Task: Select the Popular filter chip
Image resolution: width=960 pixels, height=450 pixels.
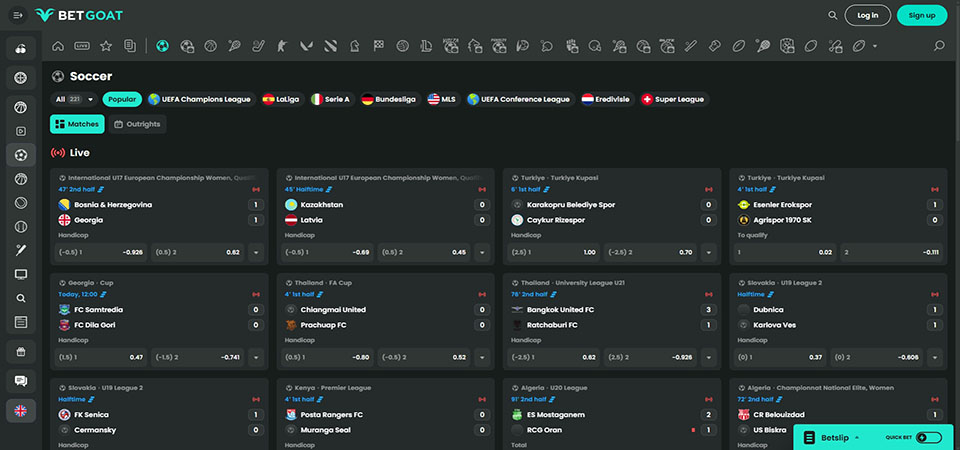Action: click(x=122, y=99)
